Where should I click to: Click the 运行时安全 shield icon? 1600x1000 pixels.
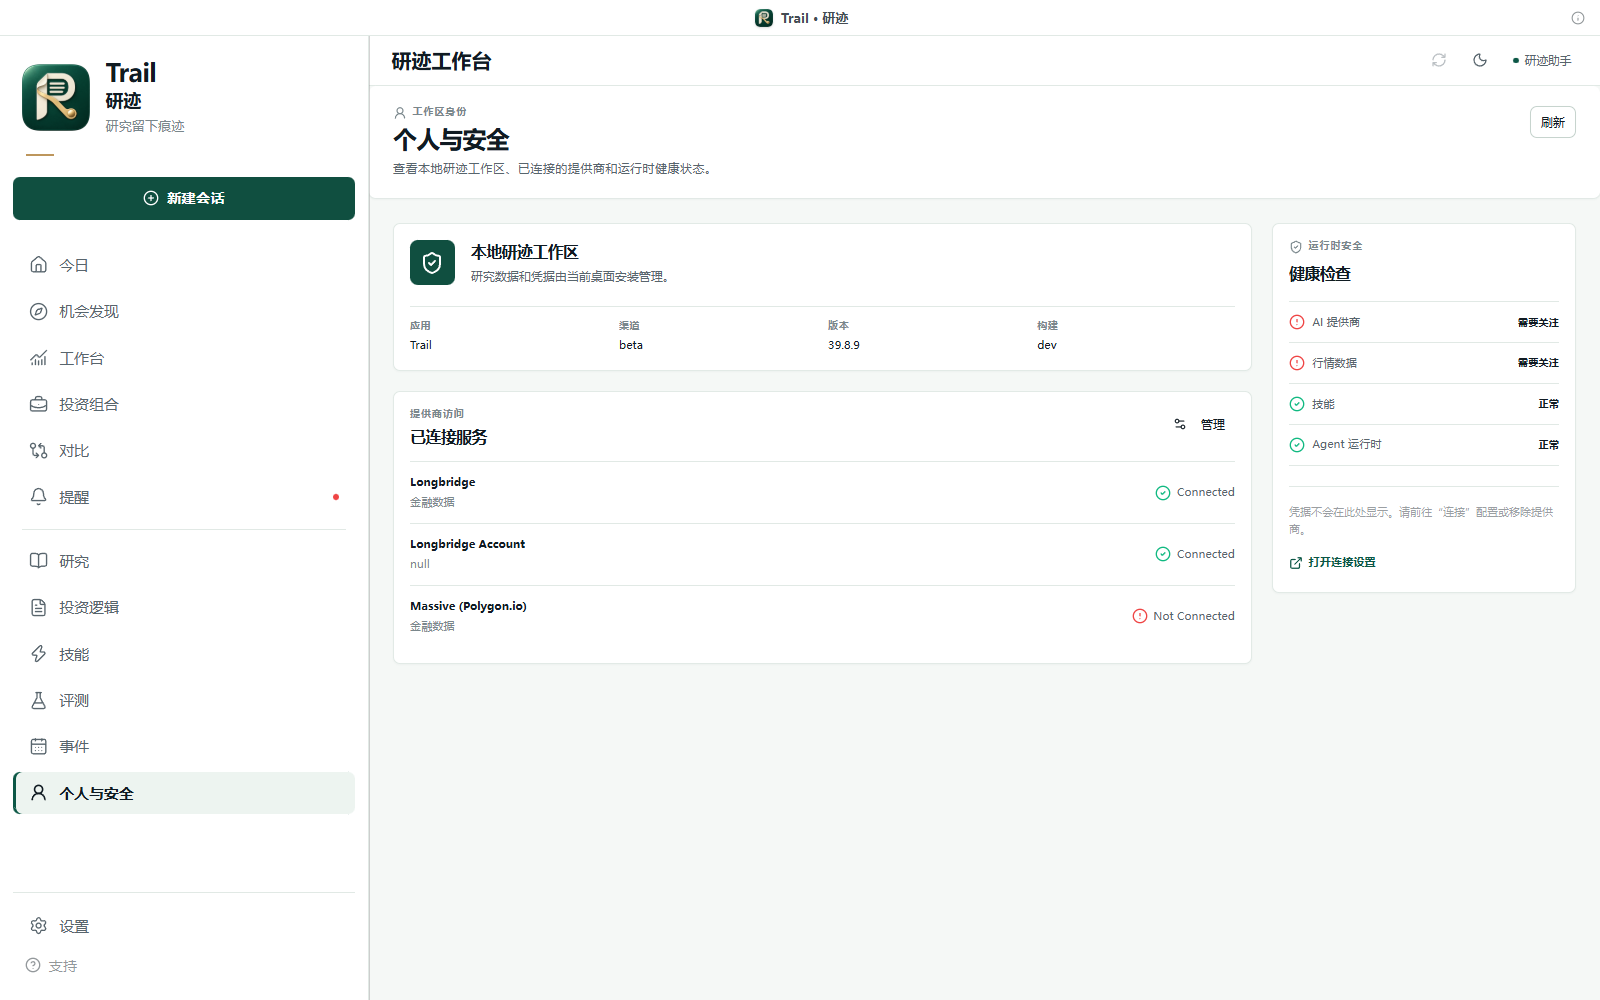click(x=1296, y=246)
